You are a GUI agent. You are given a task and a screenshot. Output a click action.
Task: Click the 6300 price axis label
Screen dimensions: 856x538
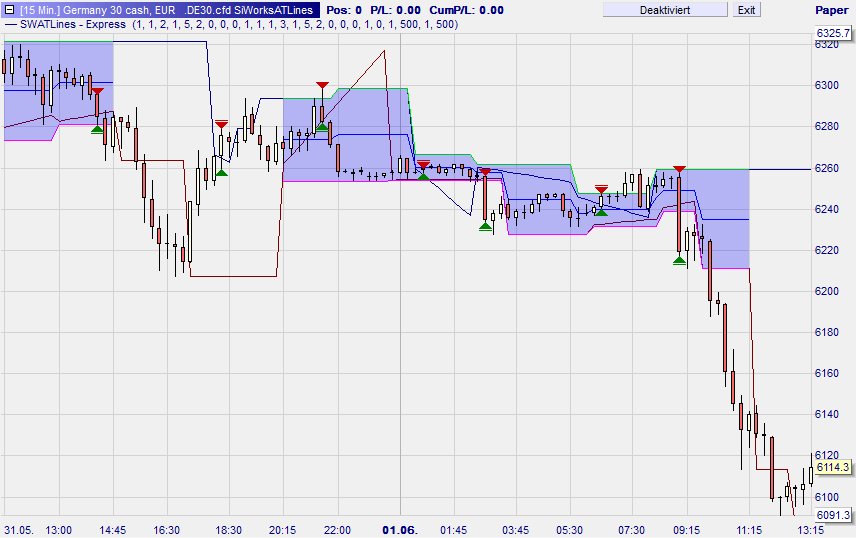(x=827, y=85)
